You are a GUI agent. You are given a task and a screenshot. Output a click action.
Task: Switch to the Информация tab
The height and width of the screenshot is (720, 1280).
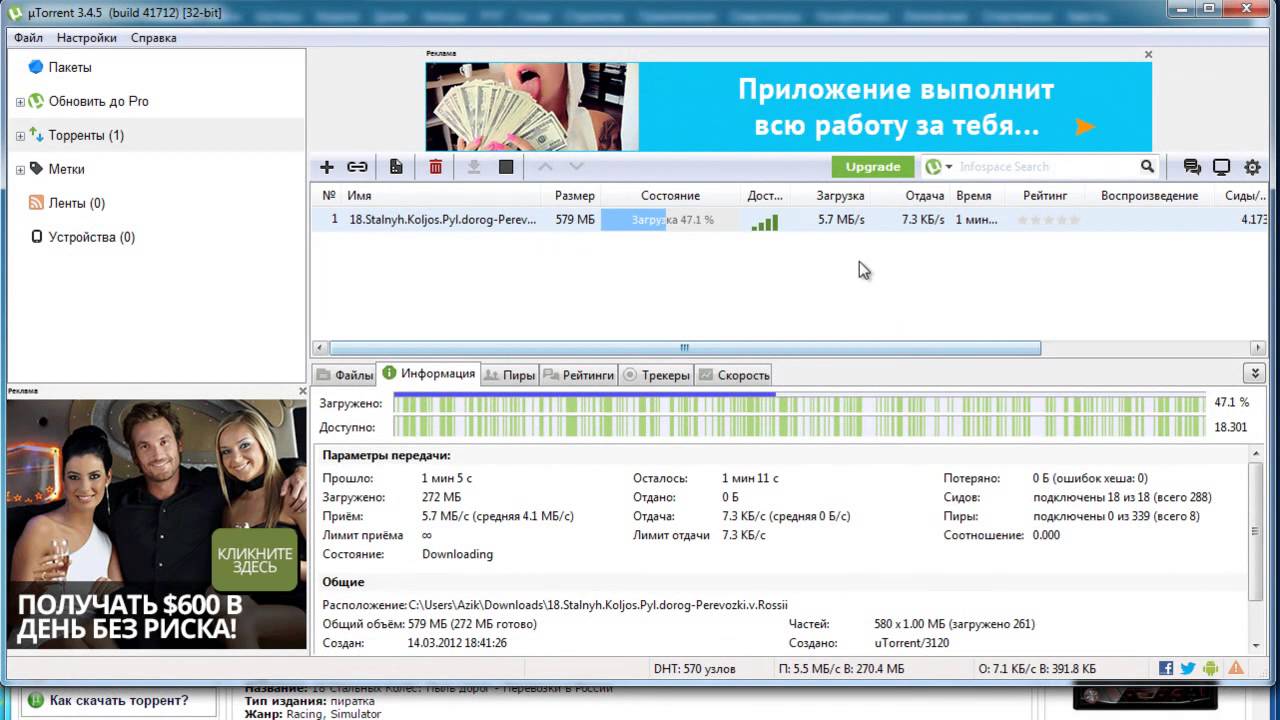click(x=428, y=374)
